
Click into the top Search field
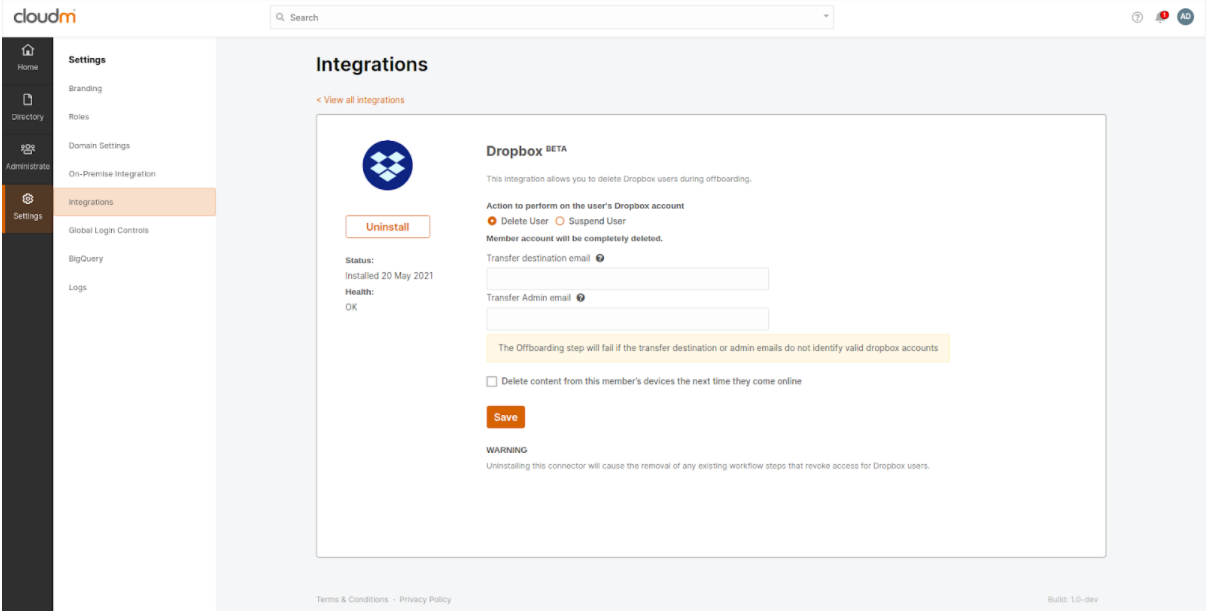tap(552, 17)
